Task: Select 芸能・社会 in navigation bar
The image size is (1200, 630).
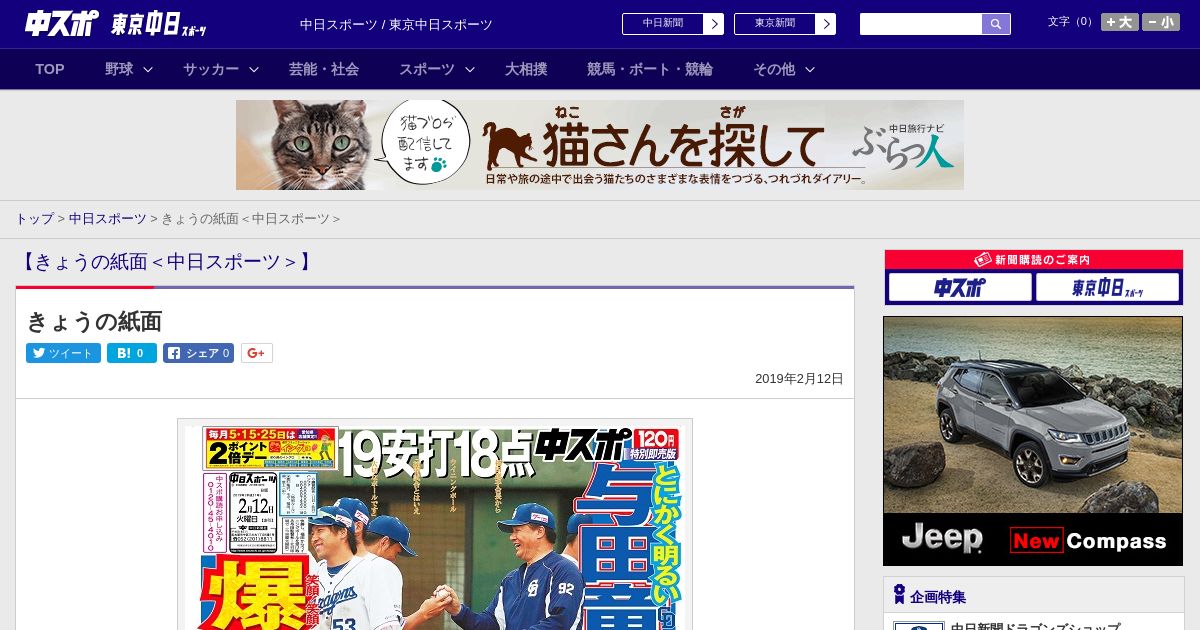Action: 324,69
